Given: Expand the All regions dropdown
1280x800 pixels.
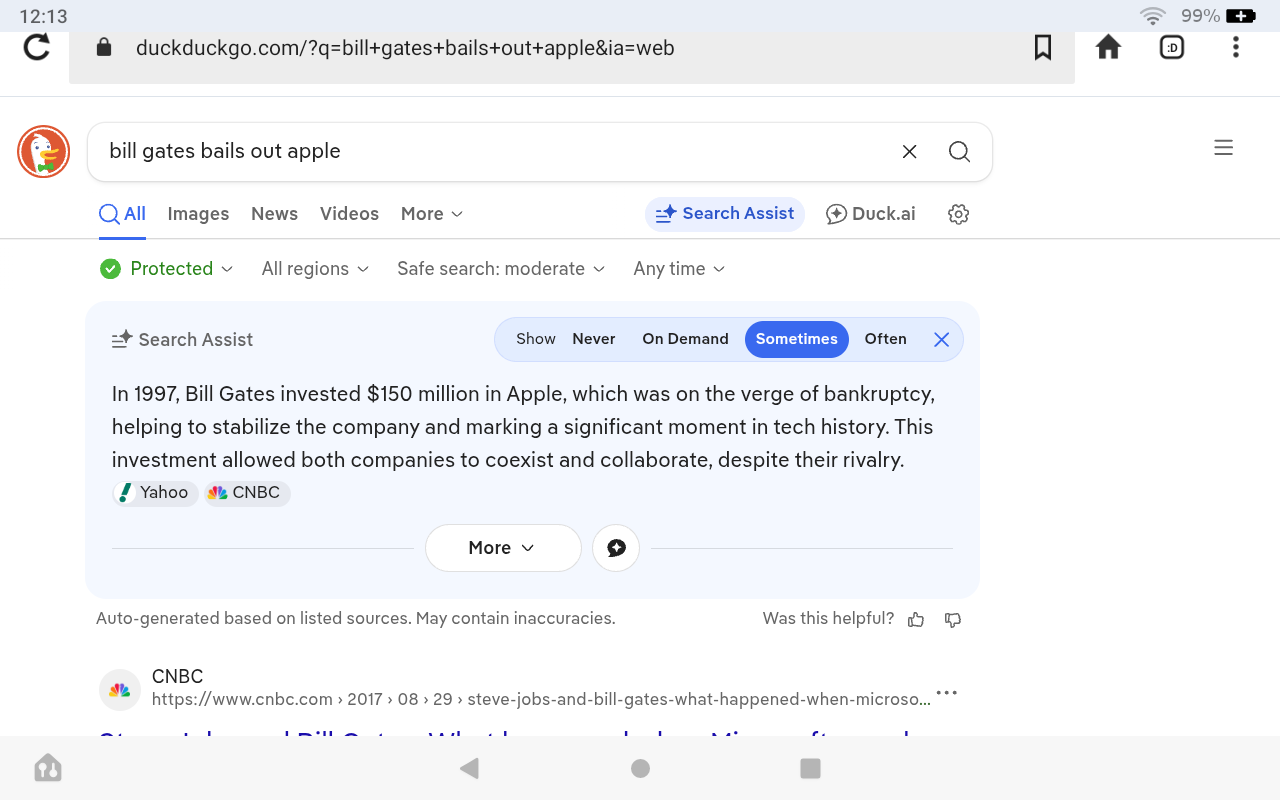Looking at the screenshot, I should tap(315, 269).
